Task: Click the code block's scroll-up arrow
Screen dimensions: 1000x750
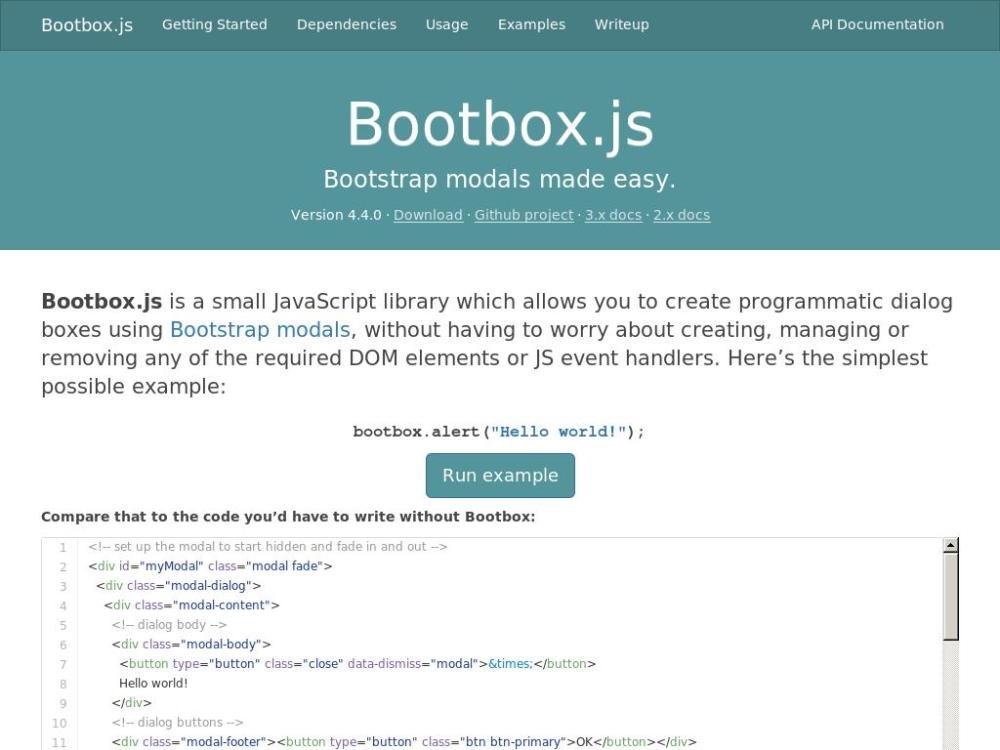Action: click(x=950, y=546)
